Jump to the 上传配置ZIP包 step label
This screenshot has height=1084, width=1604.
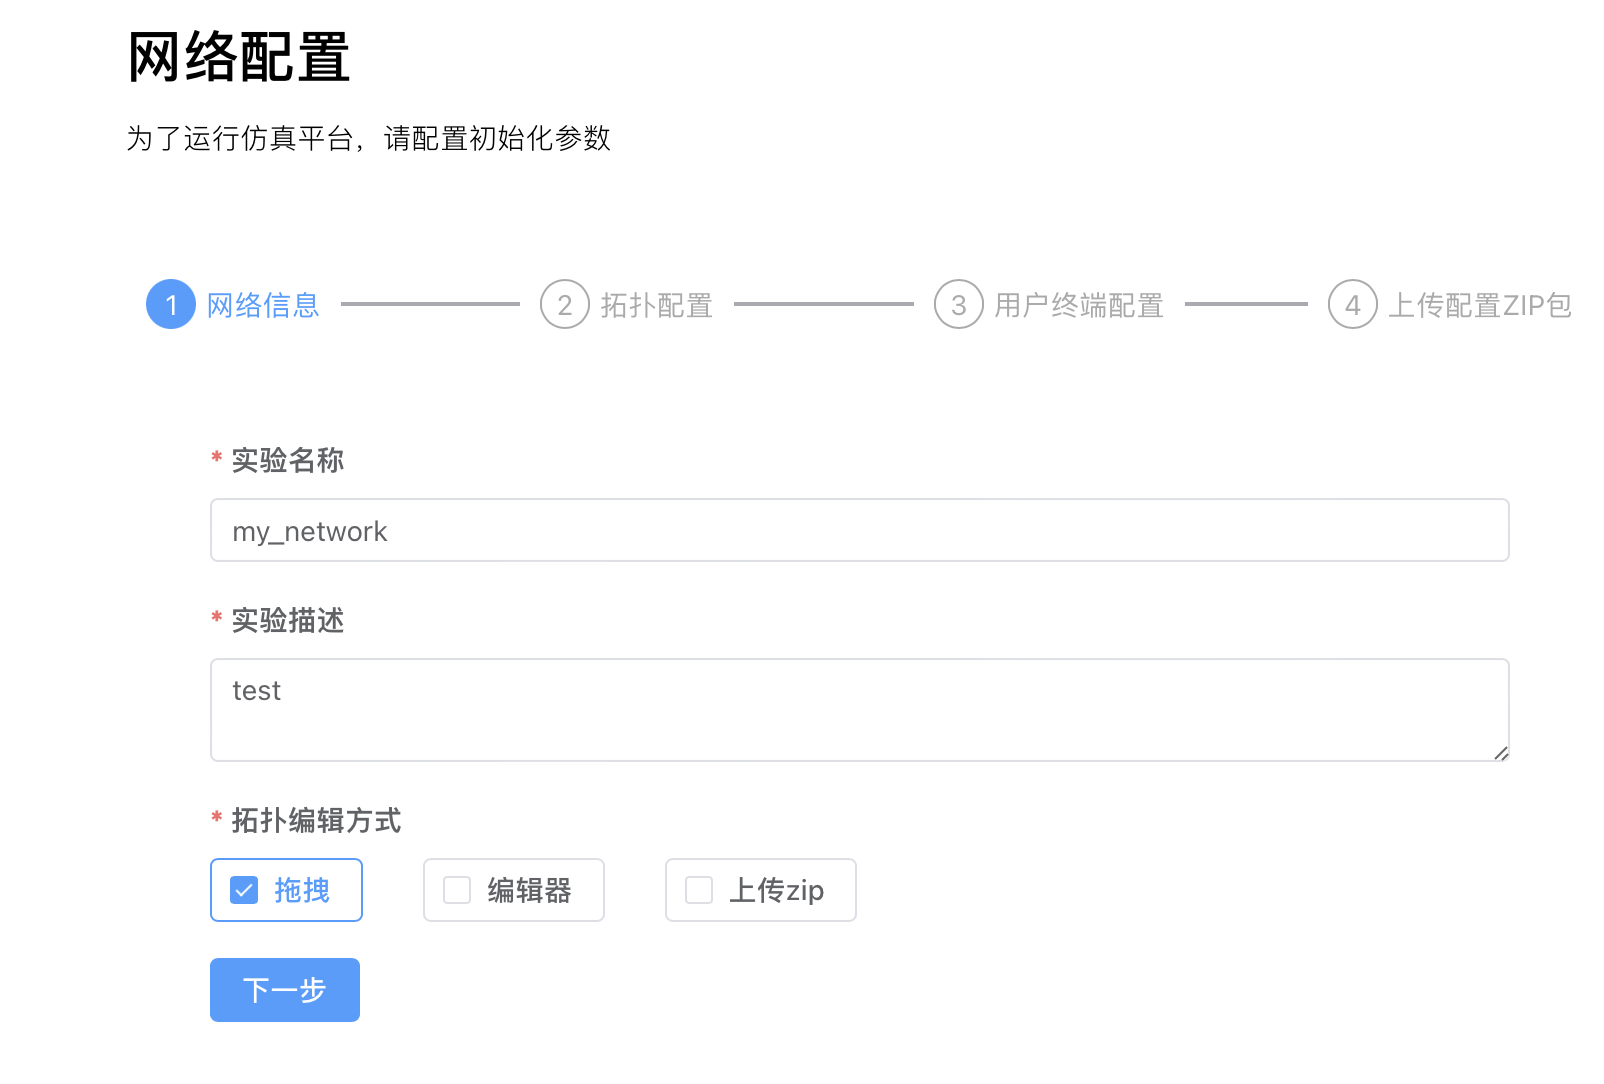click(1480, 305)
